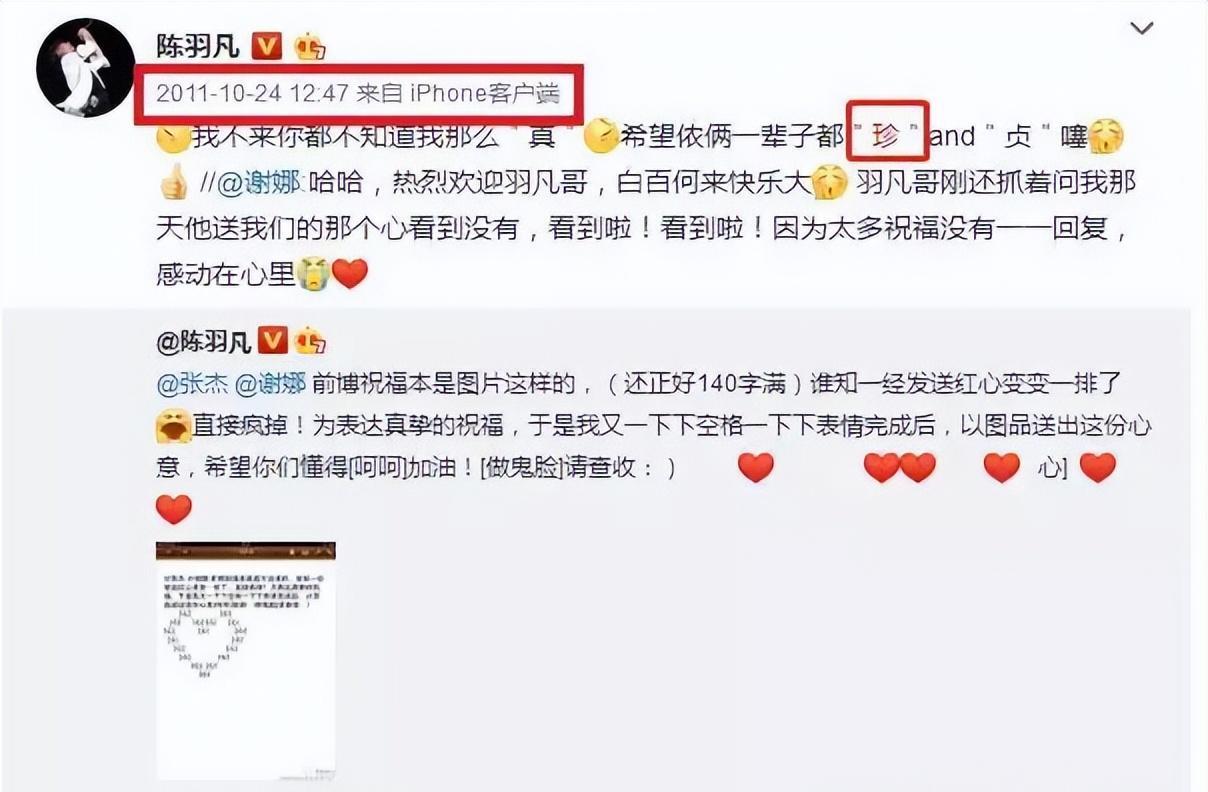
Task: Click orange verified V badge beside top 陈羽凡
Action: click(266, 45)
